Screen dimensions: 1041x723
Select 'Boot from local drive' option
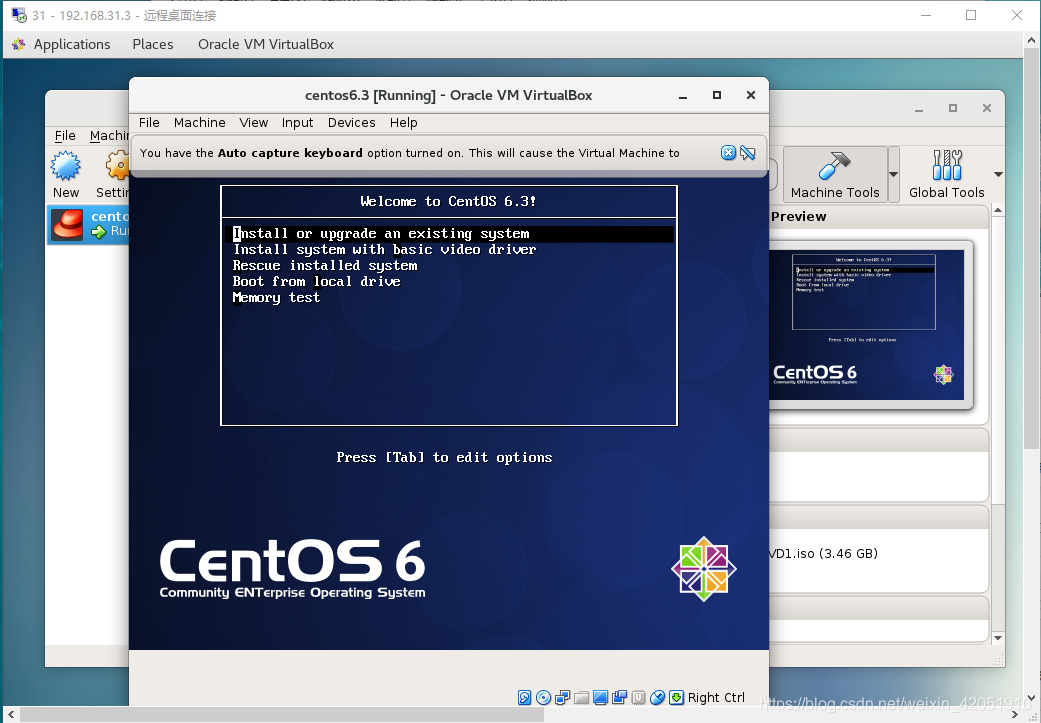pyautogui.click(x=316, y=281)
